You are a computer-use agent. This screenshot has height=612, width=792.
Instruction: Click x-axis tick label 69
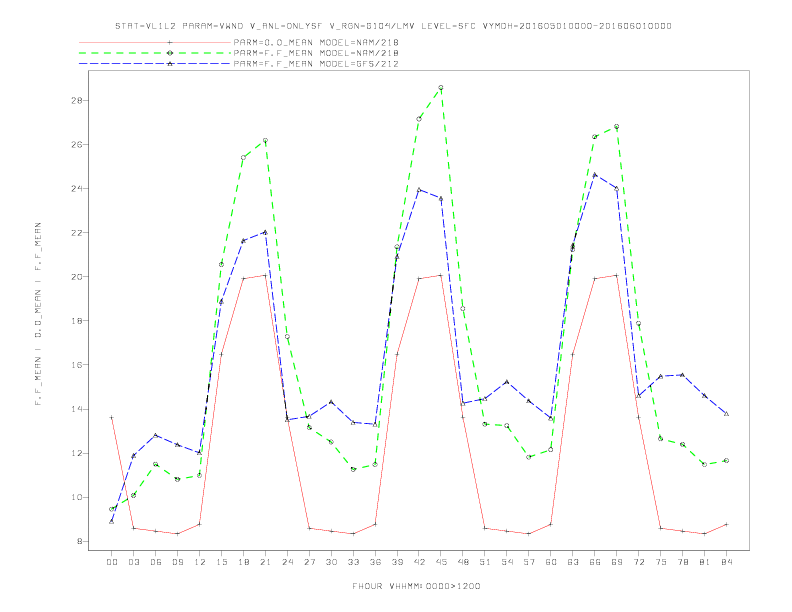617,562
